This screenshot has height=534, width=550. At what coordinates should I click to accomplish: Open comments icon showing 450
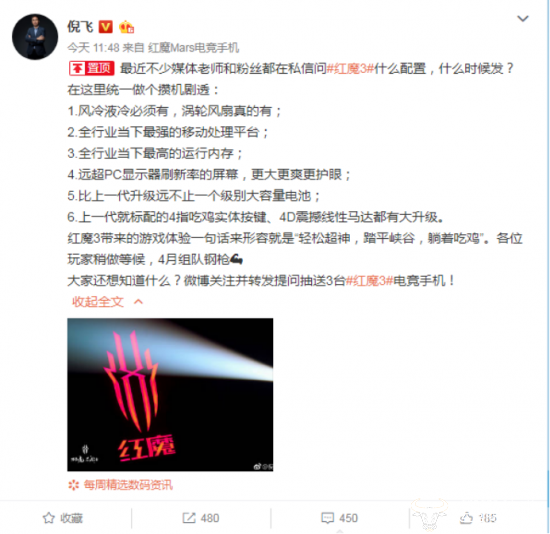(328, 518)
